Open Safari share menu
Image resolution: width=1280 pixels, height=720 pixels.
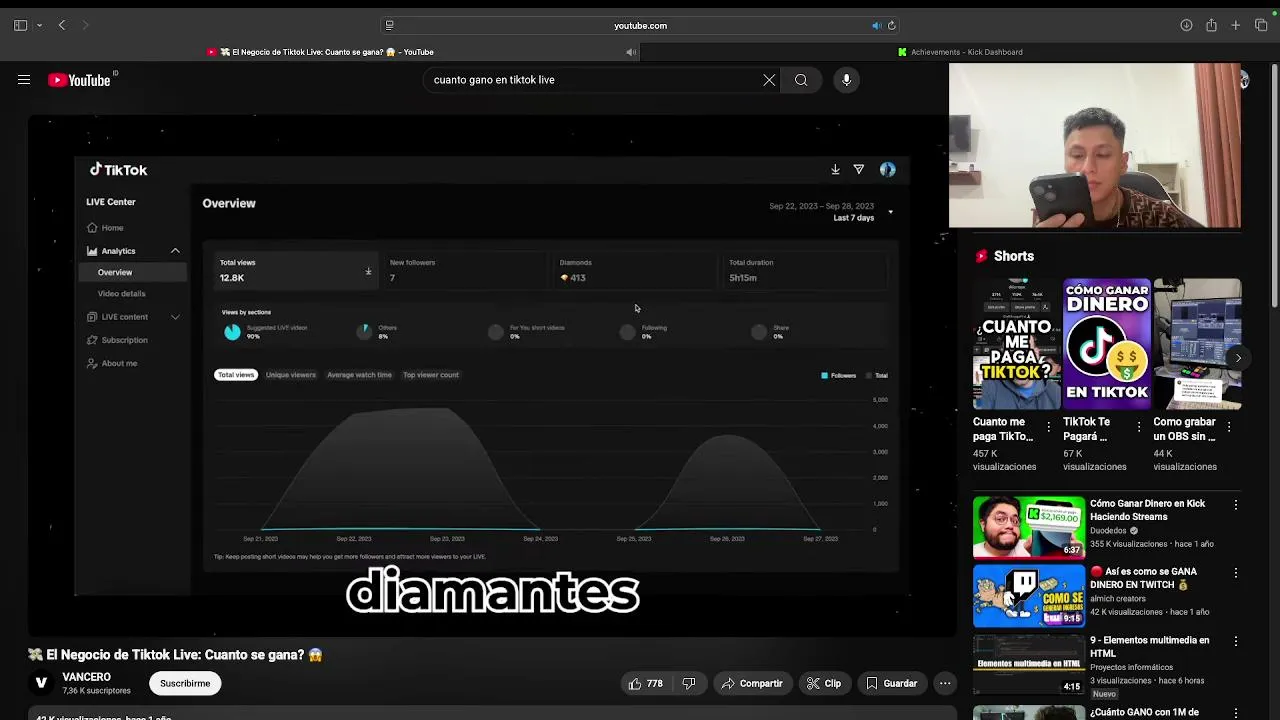1211,25
